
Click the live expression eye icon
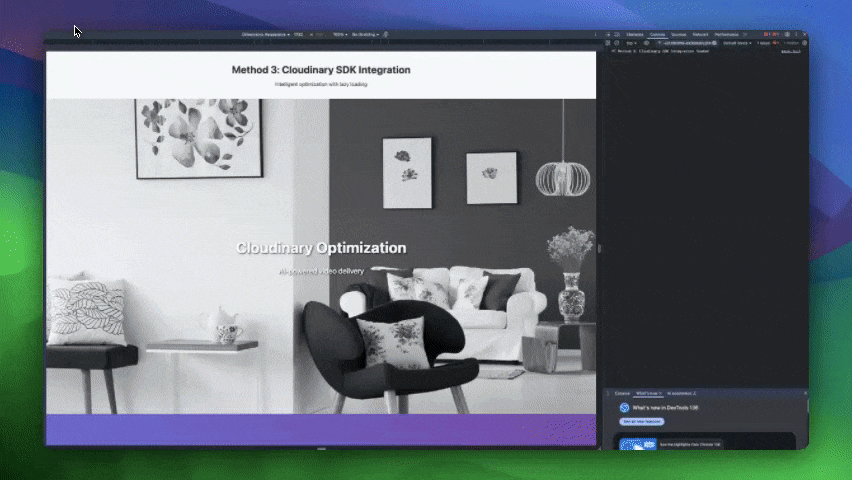[647, 43]
